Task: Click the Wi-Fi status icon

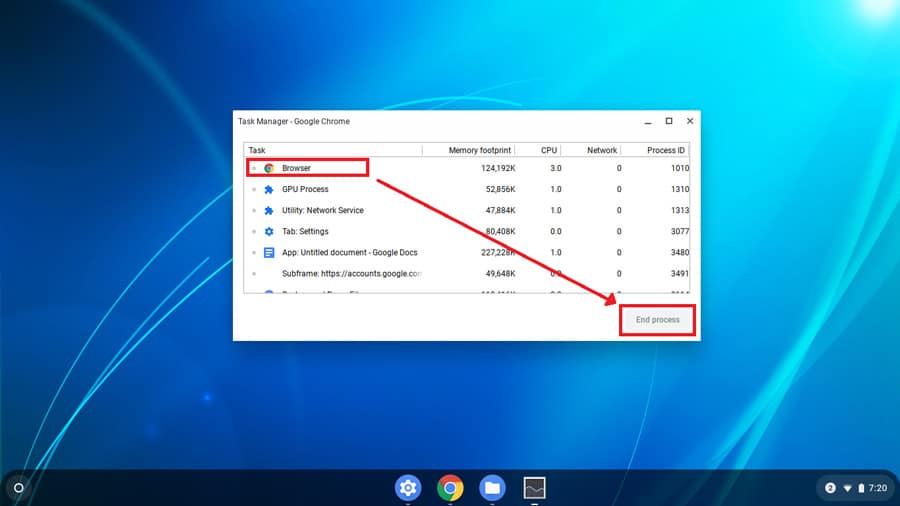Action: (x=847, y=488)
